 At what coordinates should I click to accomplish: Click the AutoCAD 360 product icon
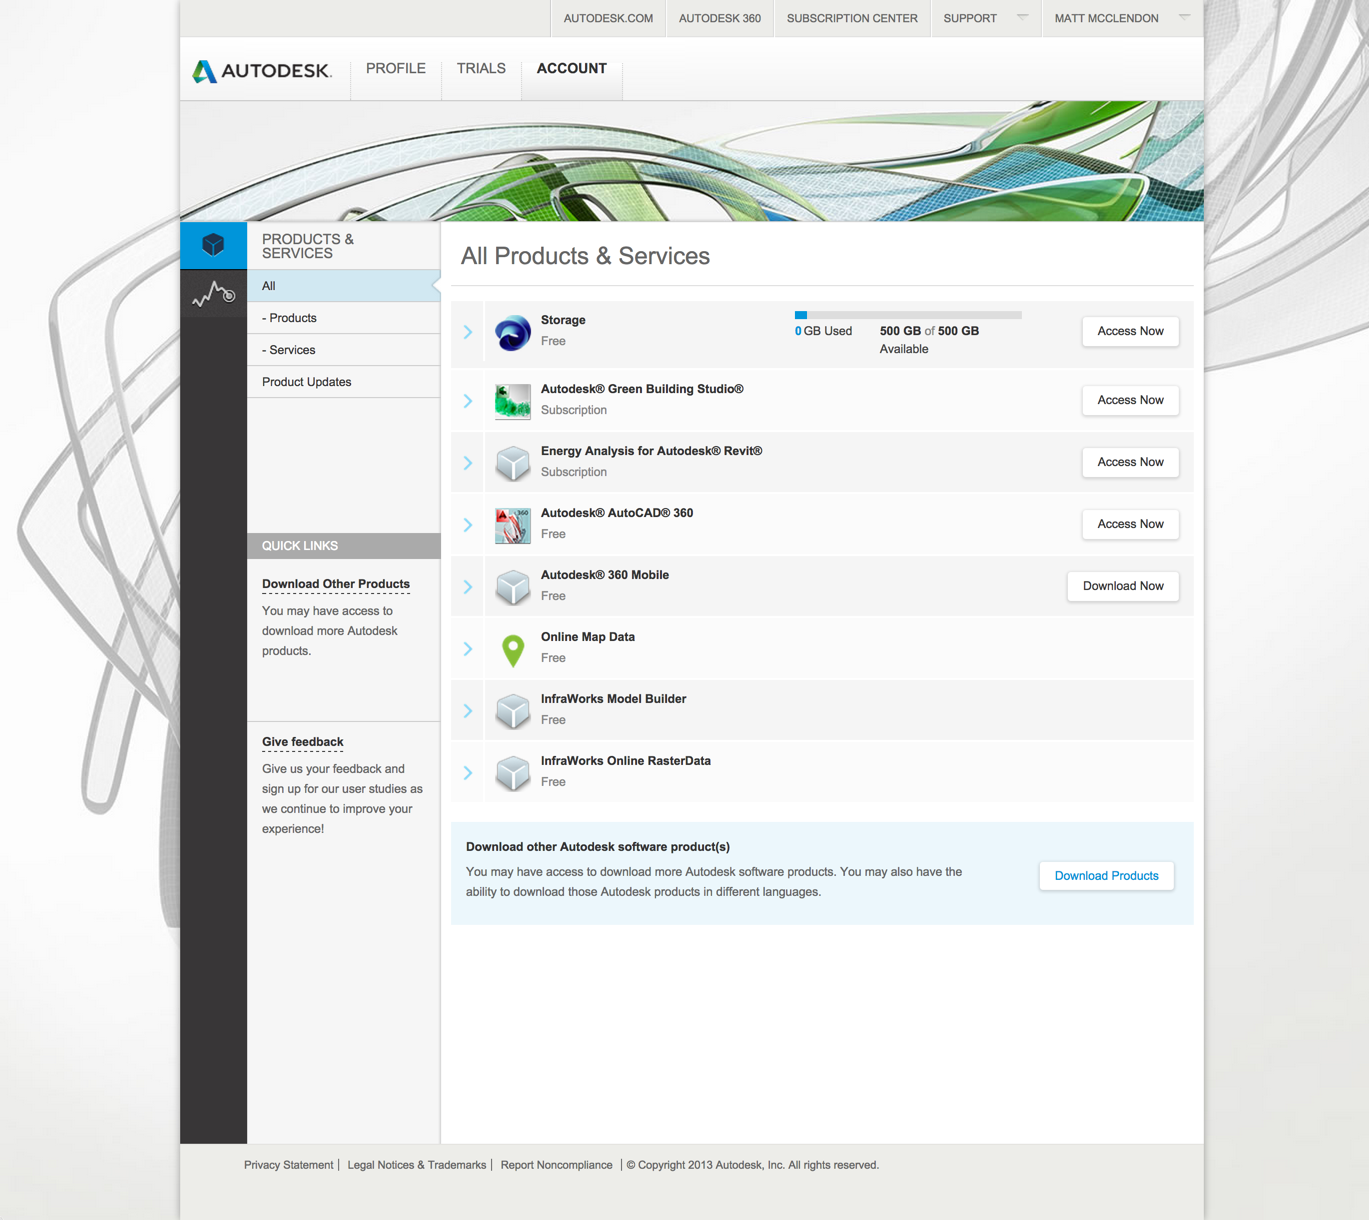tap(513, 525)
